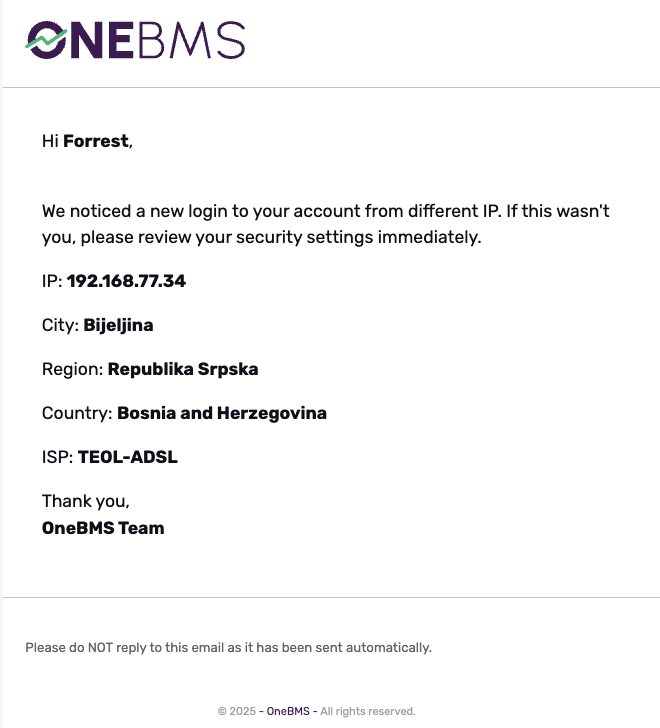The width and height of the screenshot is (660, 728).
Task: Click the © 2025 copyright text
Action: pos(237,711)
